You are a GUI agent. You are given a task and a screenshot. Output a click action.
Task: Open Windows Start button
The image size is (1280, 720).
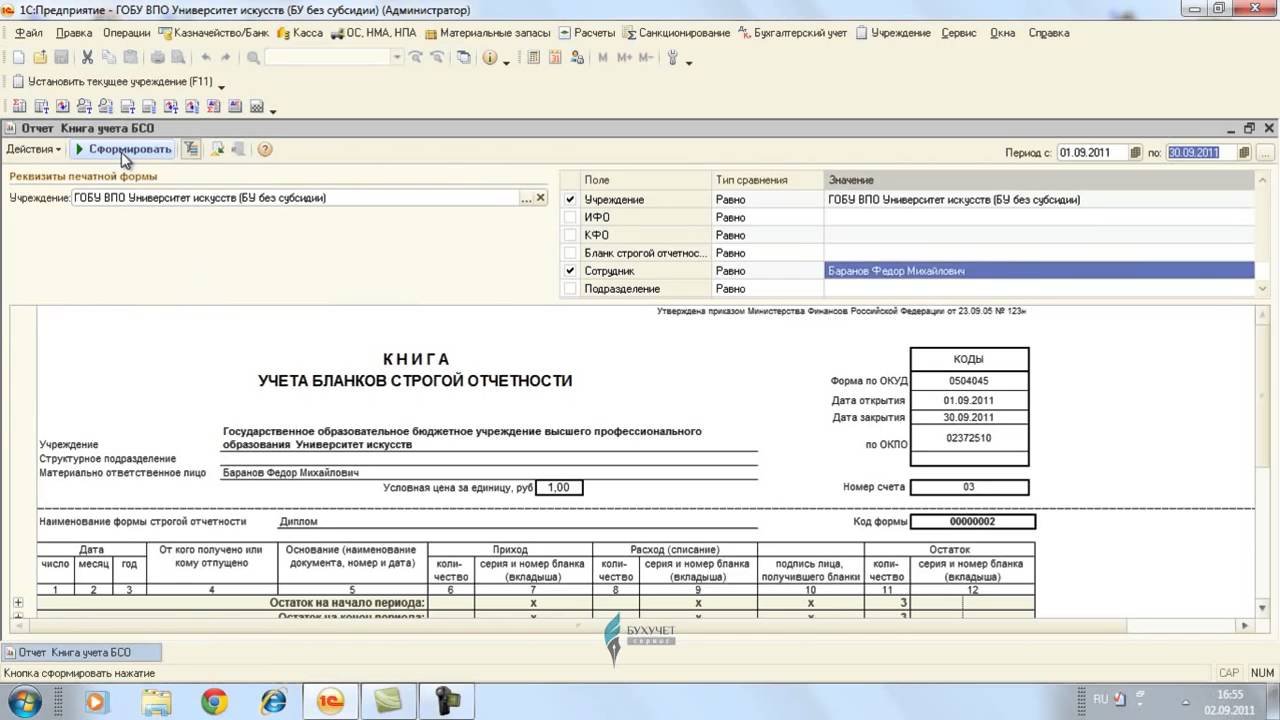tap(26, 702)
